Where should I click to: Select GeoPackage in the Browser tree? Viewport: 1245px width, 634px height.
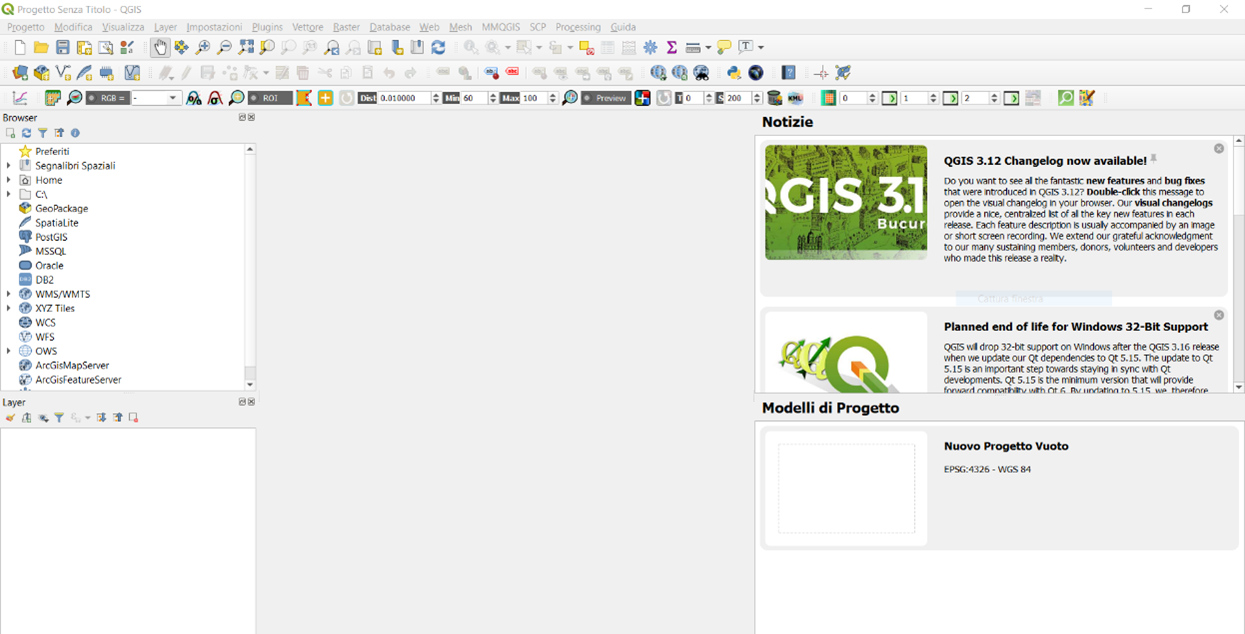(61, 209)
